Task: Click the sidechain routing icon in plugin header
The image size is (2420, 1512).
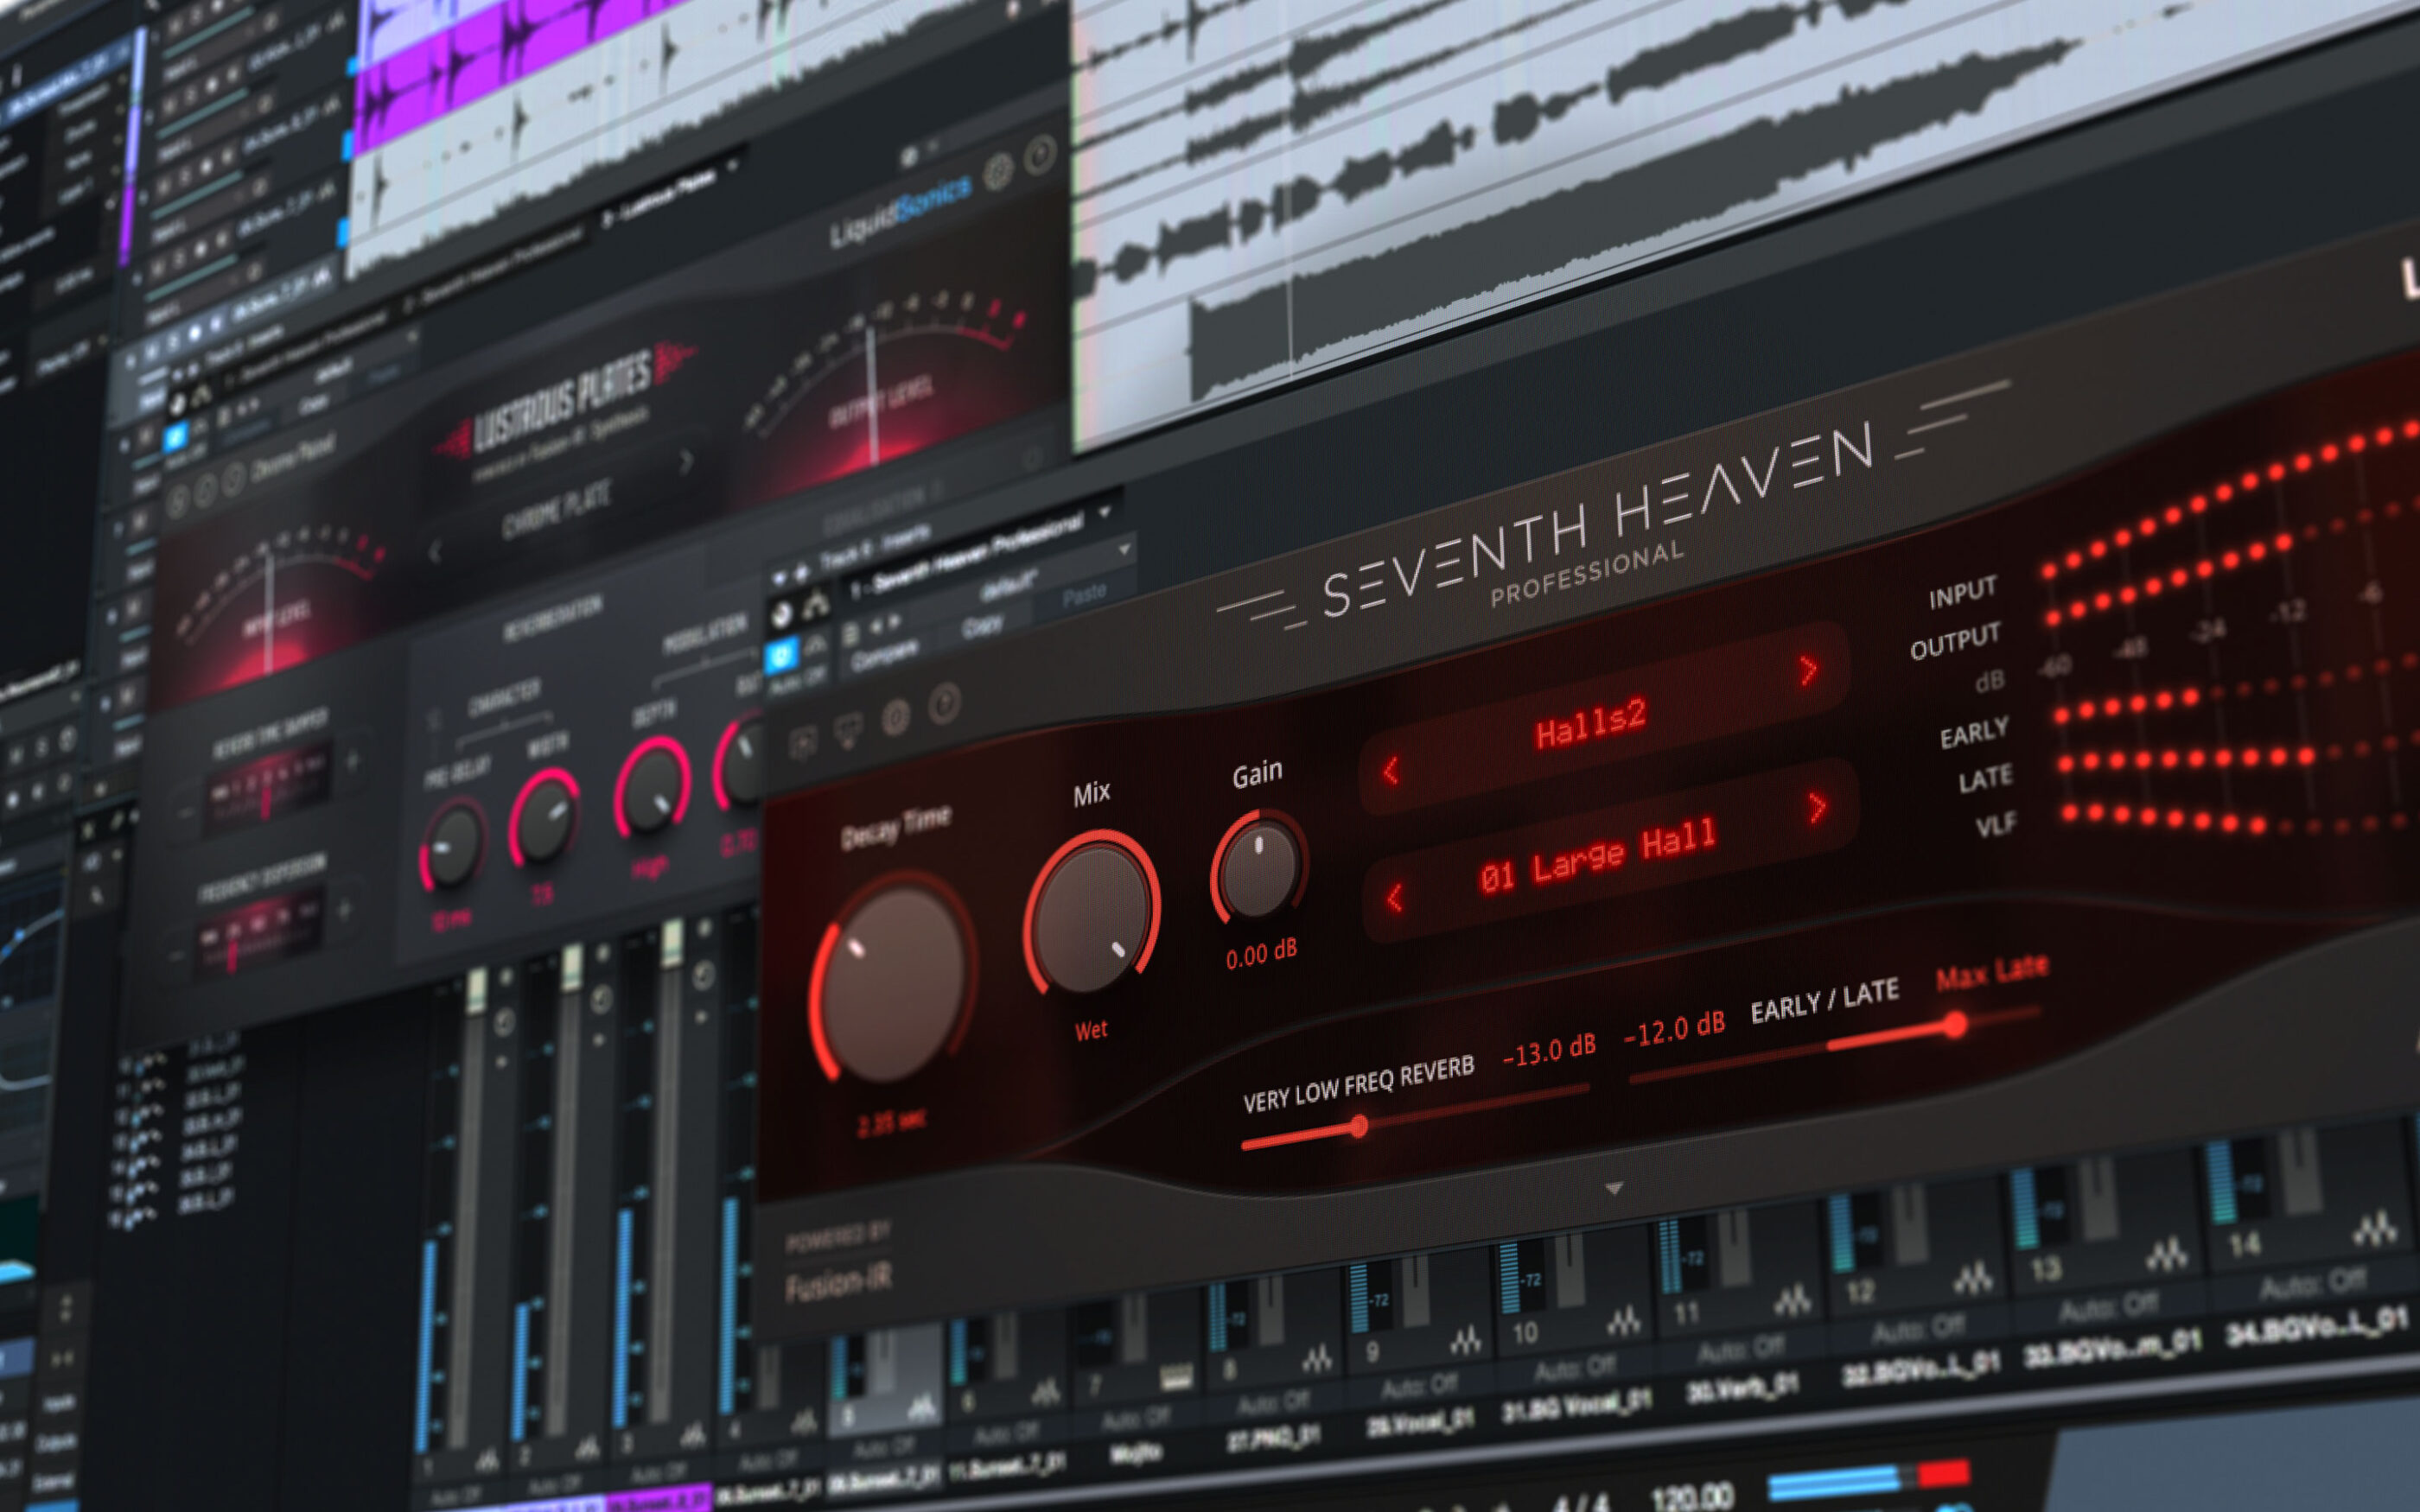Action: click(x=817, y=604)
